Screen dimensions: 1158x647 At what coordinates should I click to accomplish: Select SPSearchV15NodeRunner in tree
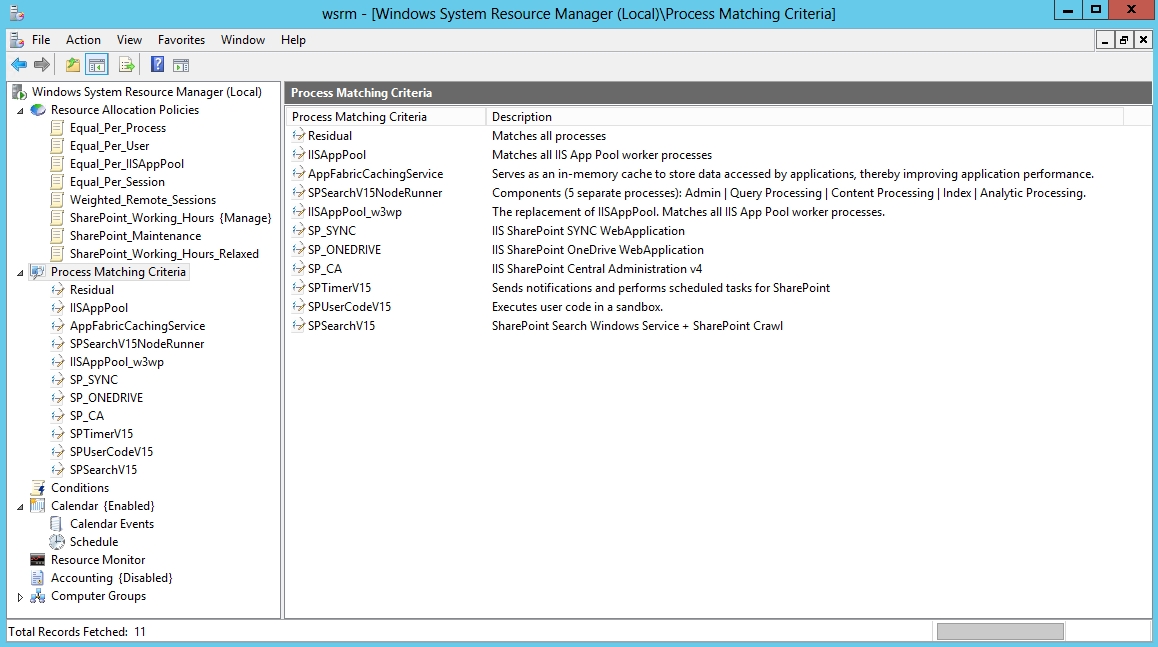pyautogui.click(x=137, y=344)
